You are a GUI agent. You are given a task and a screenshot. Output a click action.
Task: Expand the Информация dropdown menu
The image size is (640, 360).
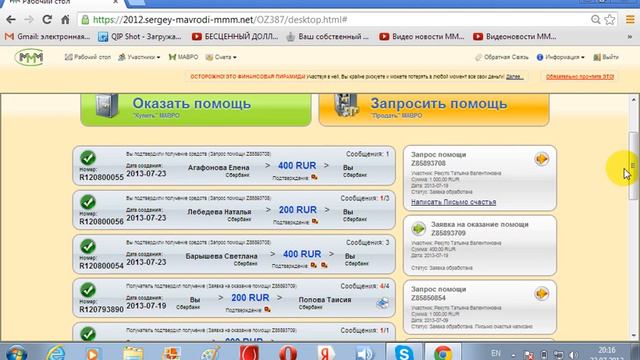[560, 57]
